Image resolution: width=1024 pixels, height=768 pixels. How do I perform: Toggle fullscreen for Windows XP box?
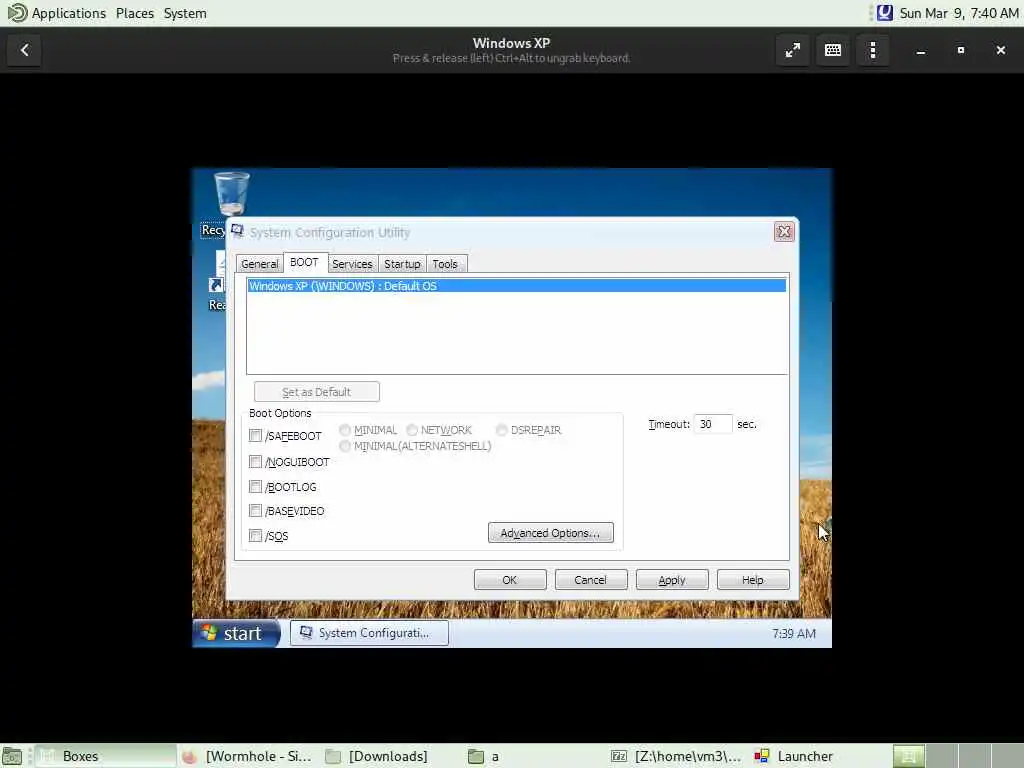(x=792, y=50)
